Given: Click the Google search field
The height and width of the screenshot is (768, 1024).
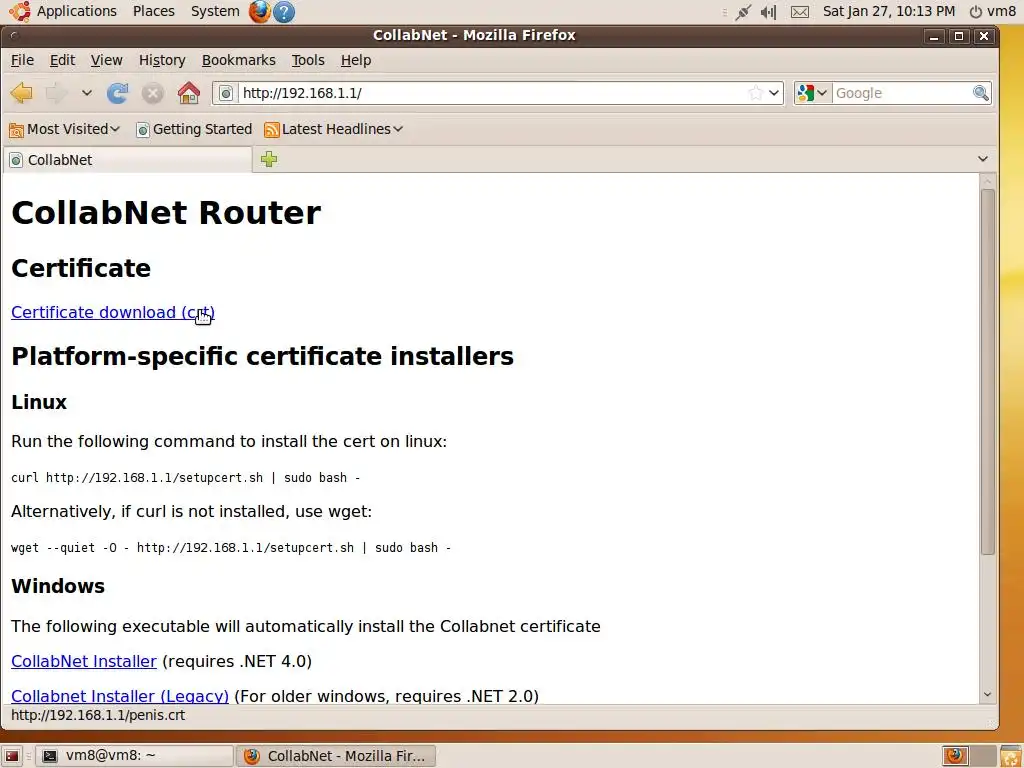Looking at the screenshot, I should coord(903,93).
